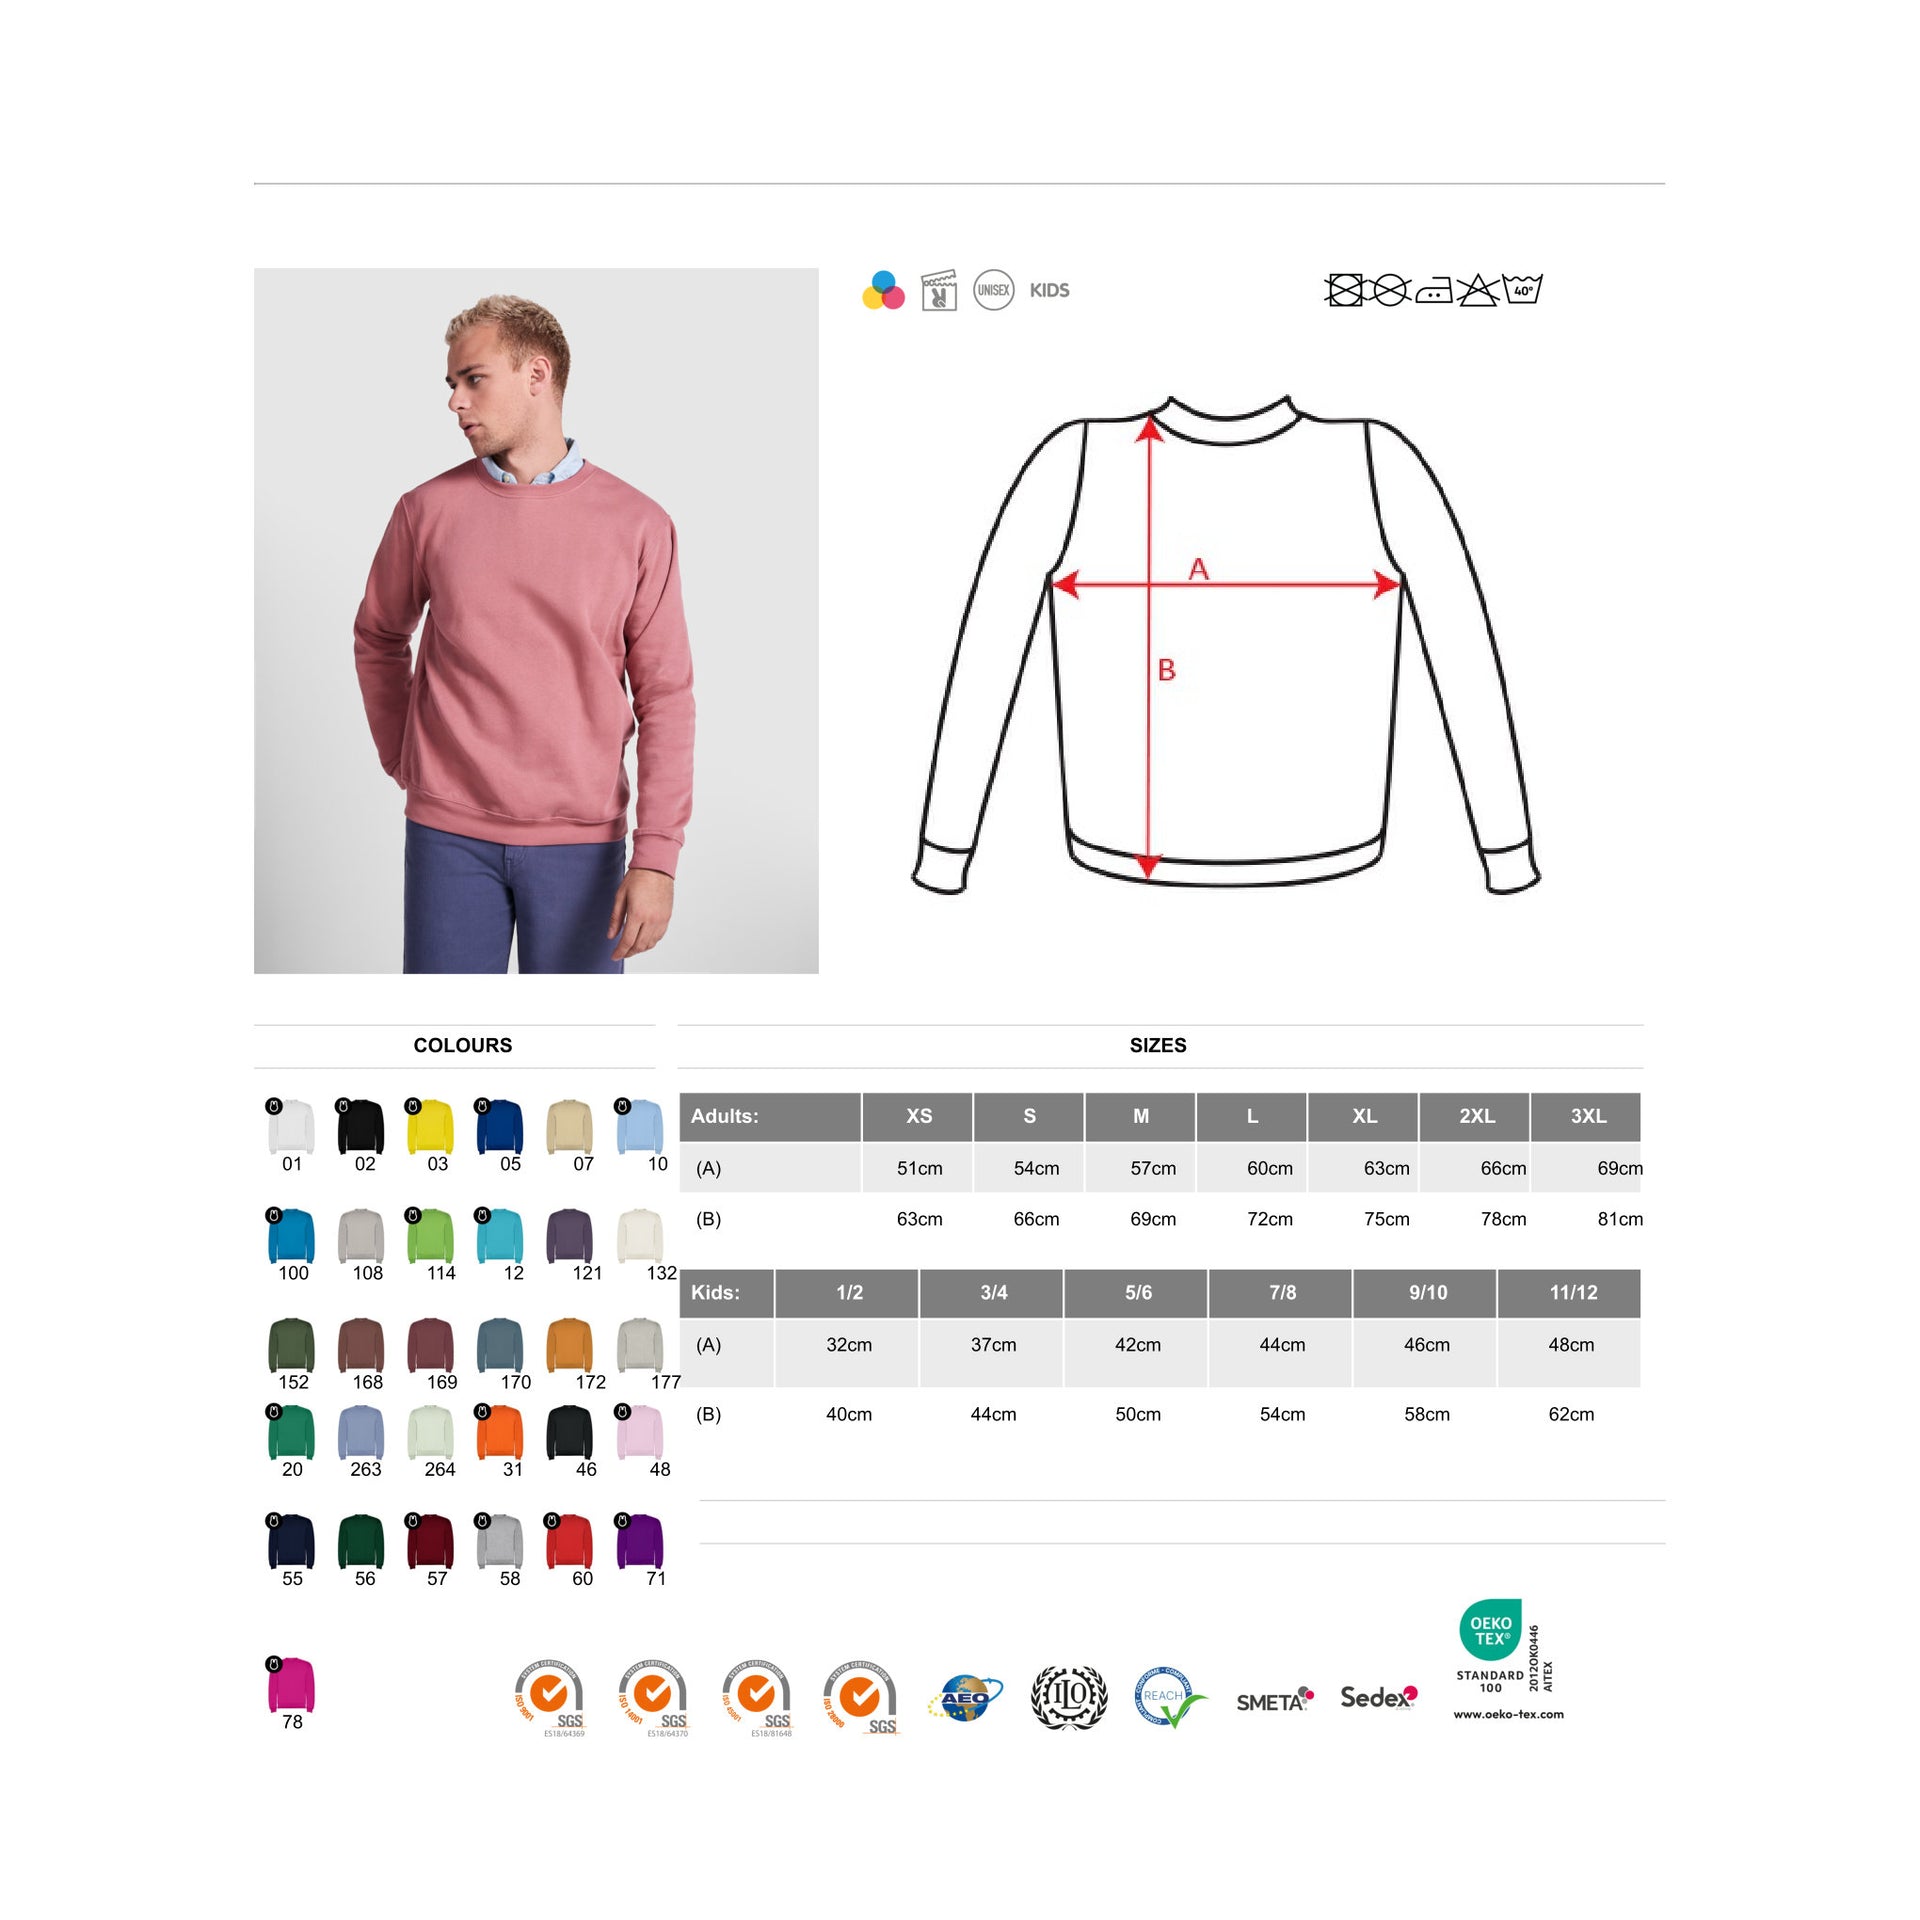
Task: Click the 7/8 kids size column header
Action: pos(1282,1292)
